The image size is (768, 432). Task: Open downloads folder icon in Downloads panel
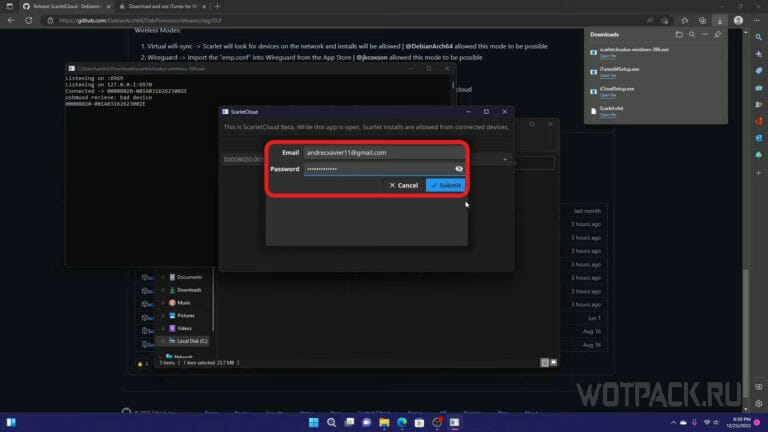tap(677, 33)
